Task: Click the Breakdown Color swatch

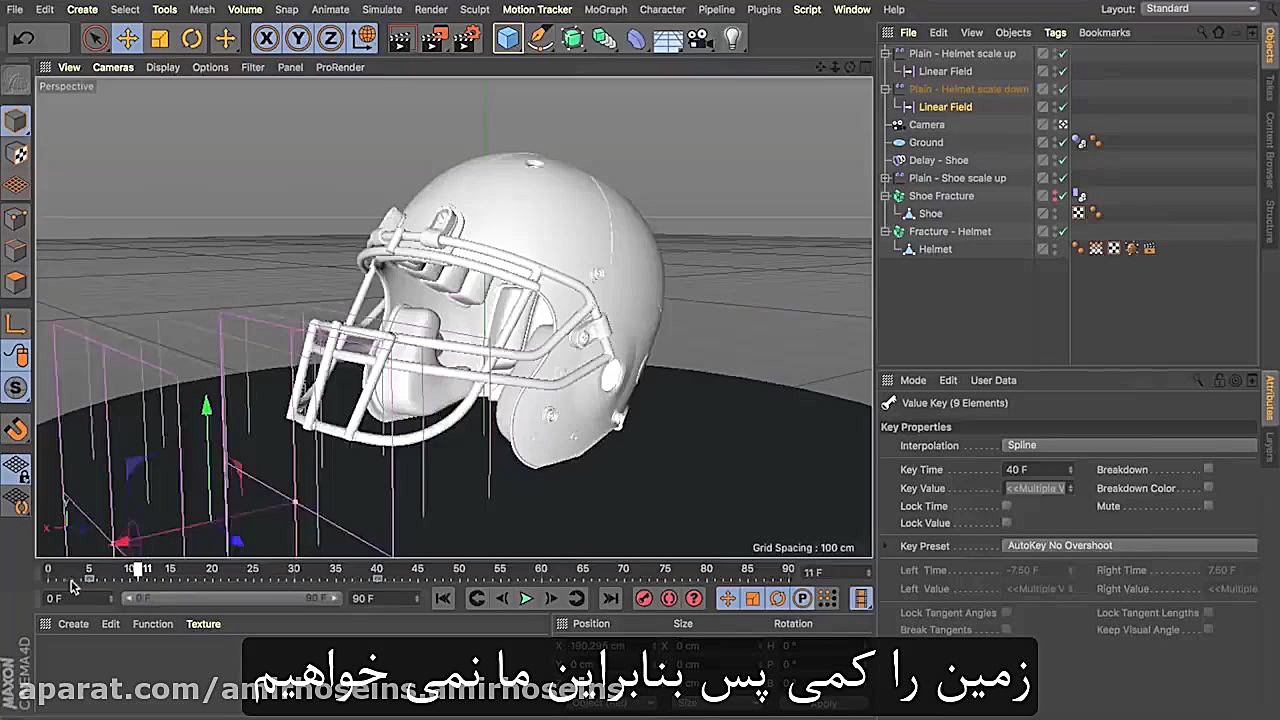Action: (x=1207, y=488)
